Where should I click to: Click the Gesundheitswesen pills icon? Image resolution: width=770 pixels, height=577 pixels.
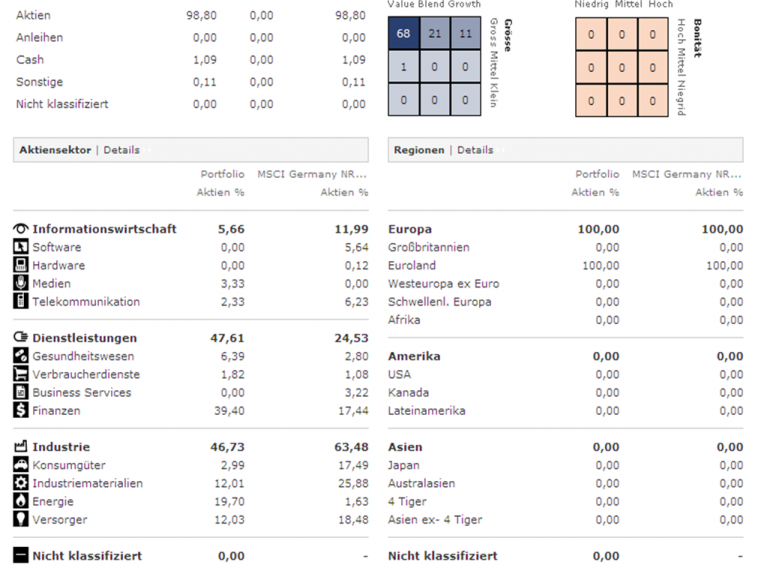[21, 356]
